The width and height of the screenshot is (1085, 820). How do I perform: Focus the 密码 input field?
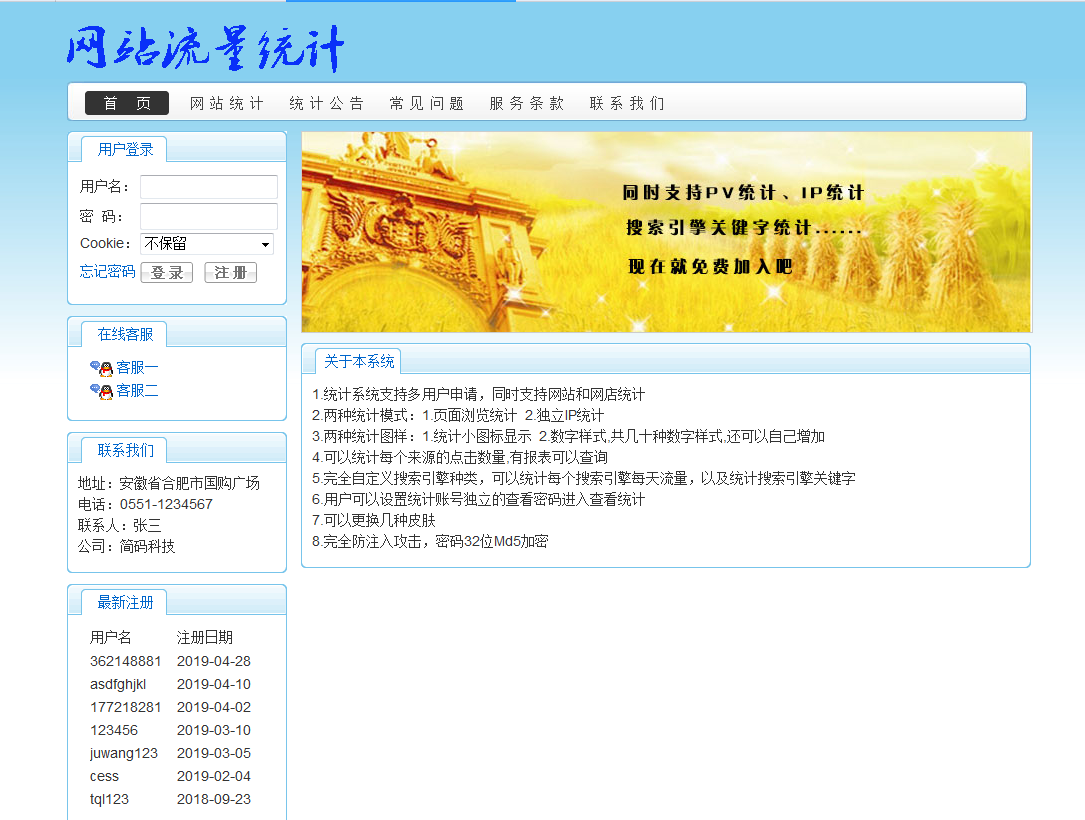coord(209,216)
